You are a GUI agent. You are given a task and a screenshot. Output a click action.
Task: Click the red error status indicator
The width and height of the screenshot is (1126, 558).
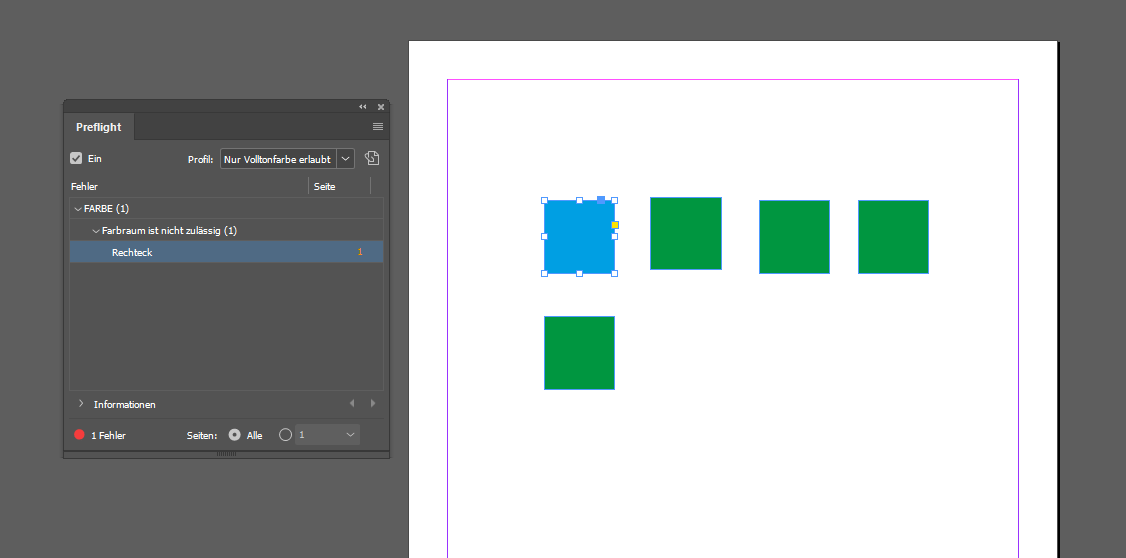click(x=79, y=435)
